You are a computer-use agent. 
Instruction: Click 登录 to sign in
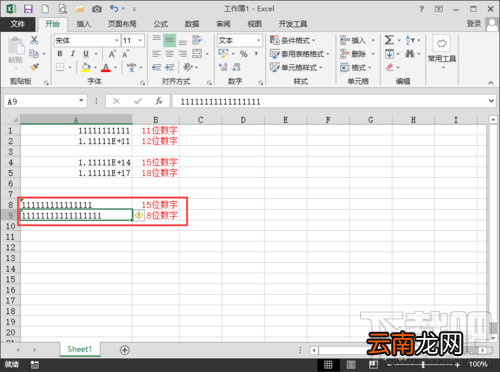[x=474, y=24]
